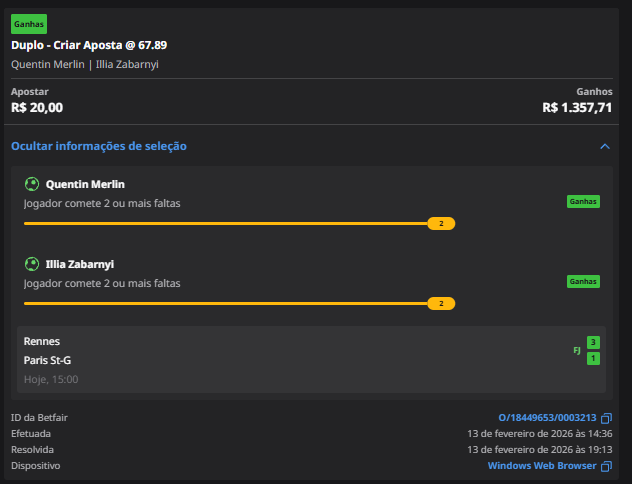Click Ganhas badge in Quentin Merlin row
632x484 pixels.
click(583, 201)
